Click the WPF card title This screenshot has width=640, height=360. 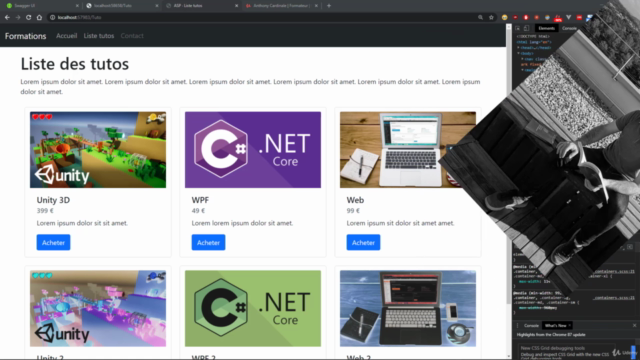coord(200,200)
